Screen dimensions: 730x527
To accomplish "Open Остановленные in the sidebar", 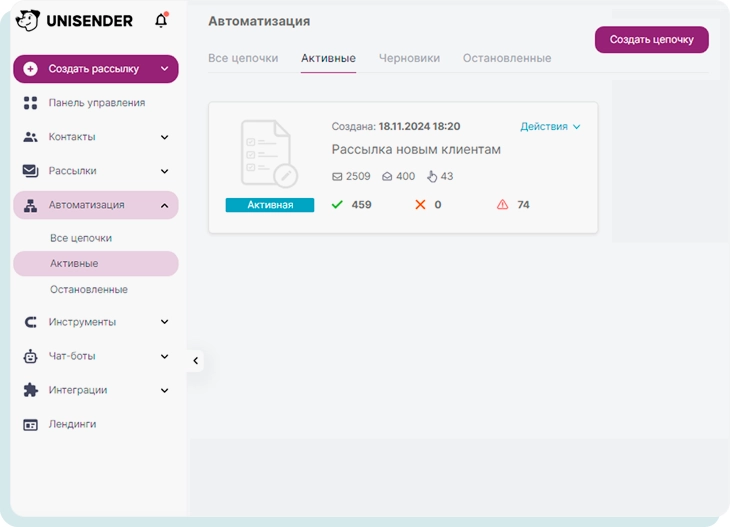I will coord(89,290).
